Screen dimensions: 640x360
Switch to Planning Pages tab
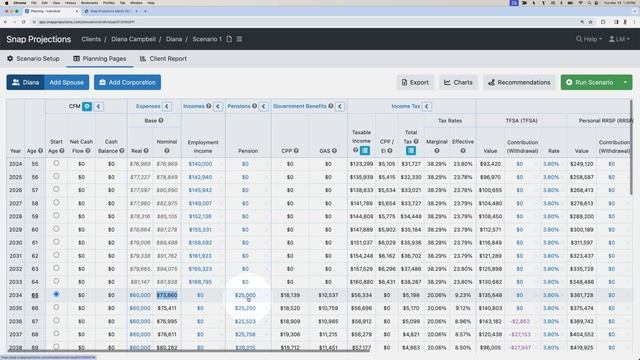[x=100, y=59]
